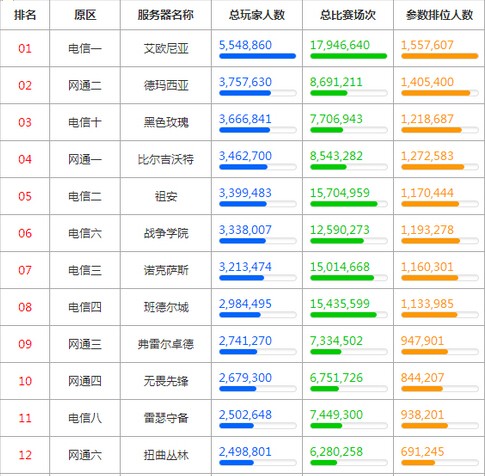485x476 pixels.
Task: Click rank number 05
Action: click(25, 197)
